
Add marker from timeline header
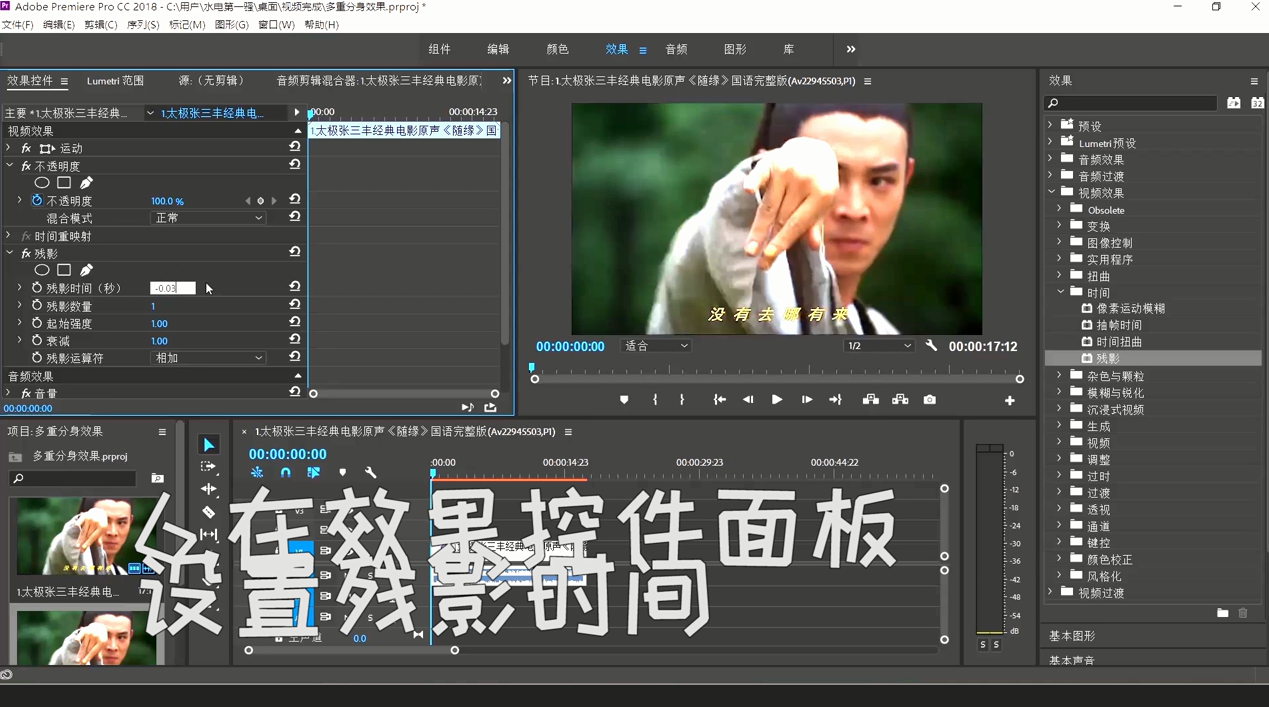pyautogui.click(x=342, y=472)
